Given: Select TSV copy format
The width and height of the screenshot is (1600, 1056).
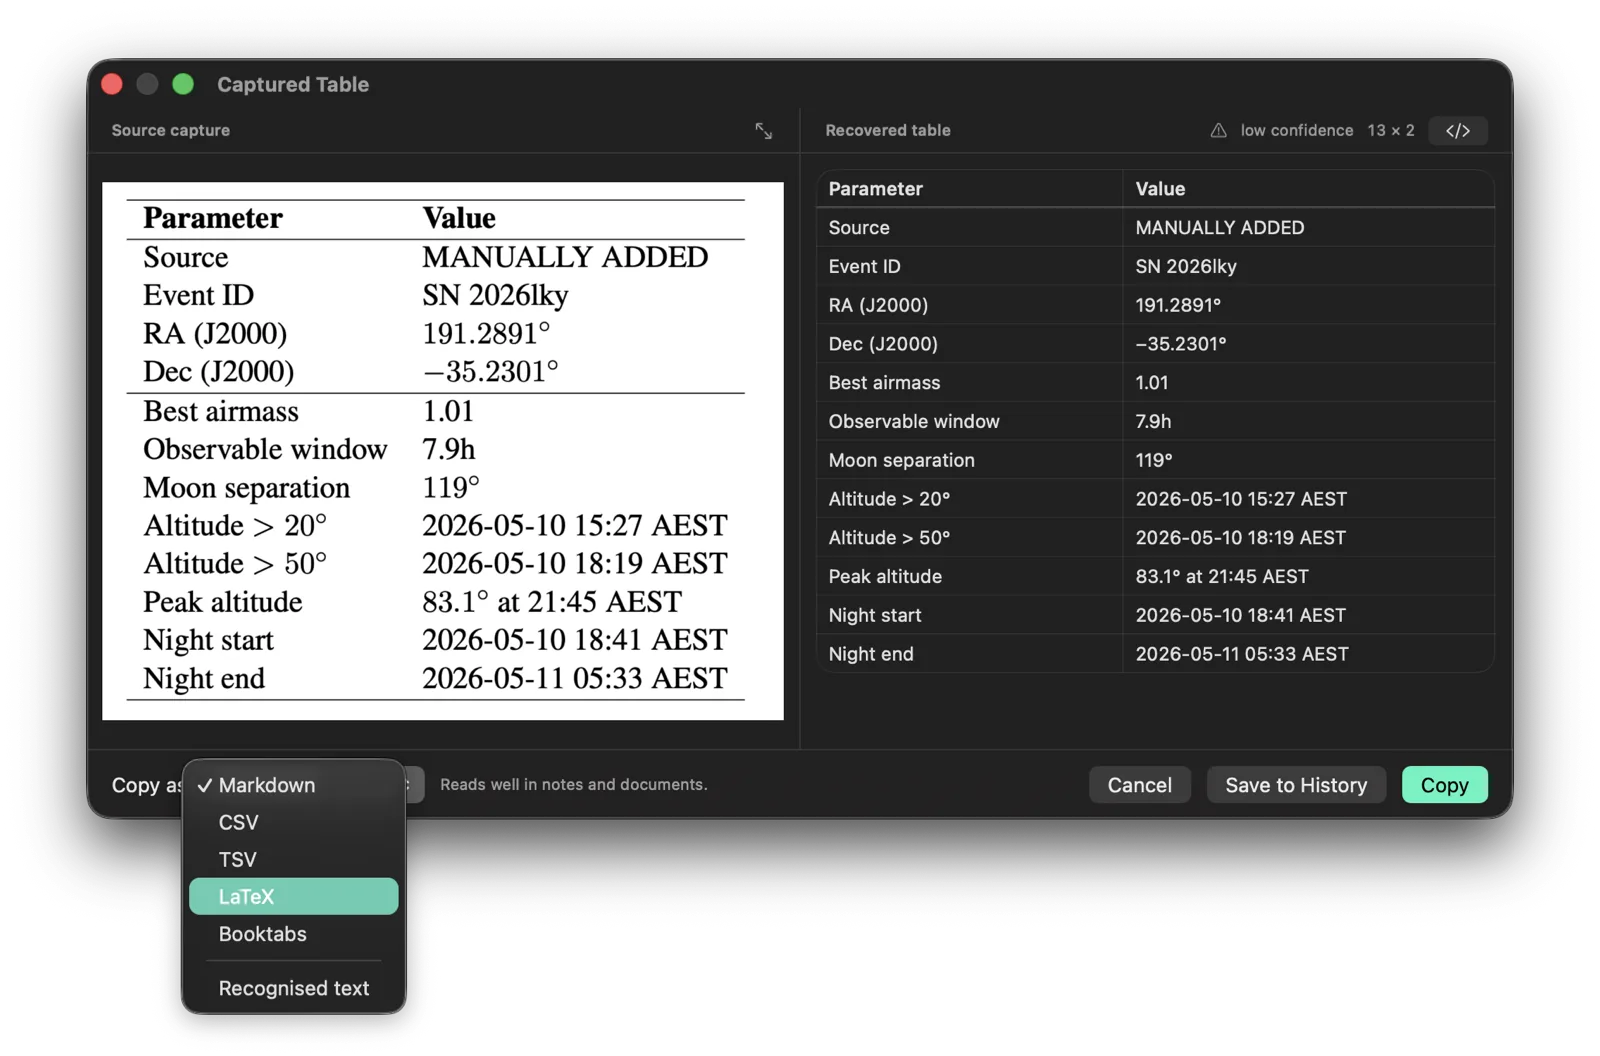Looking at the screenshot, I should 293,859.
